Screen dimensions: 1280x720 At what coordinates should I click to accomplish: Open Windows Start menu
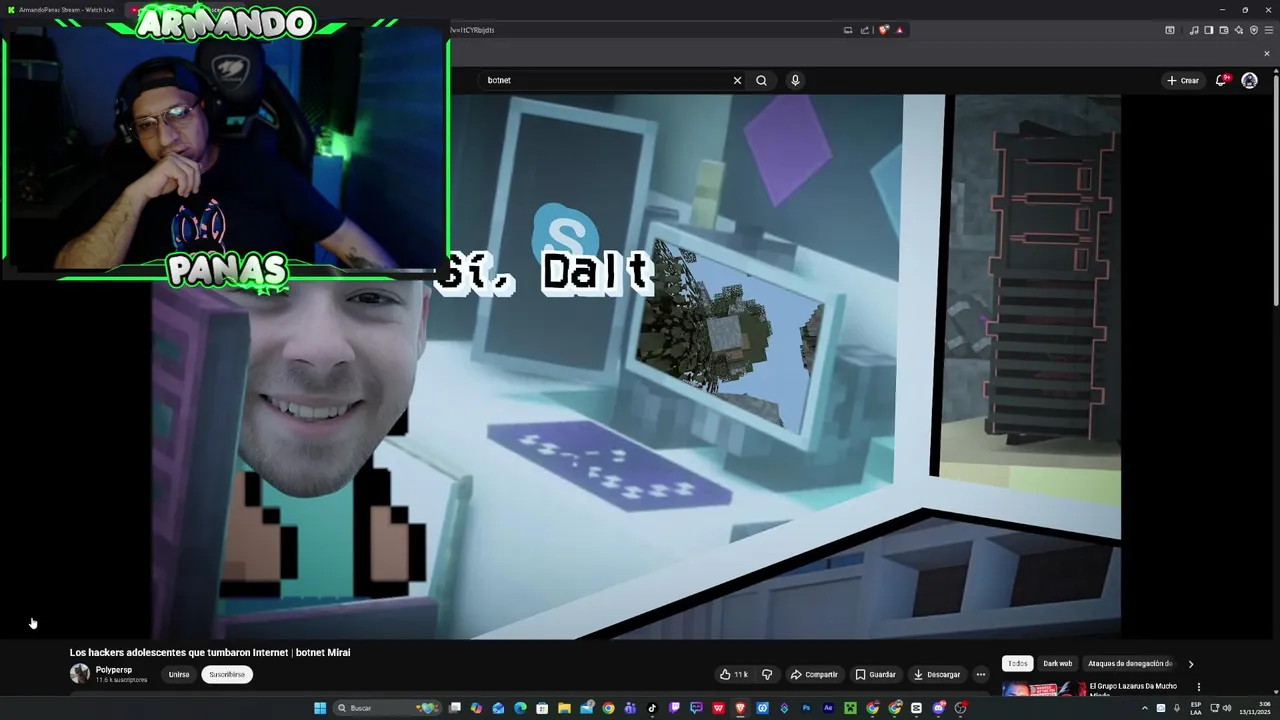[320, 708]
